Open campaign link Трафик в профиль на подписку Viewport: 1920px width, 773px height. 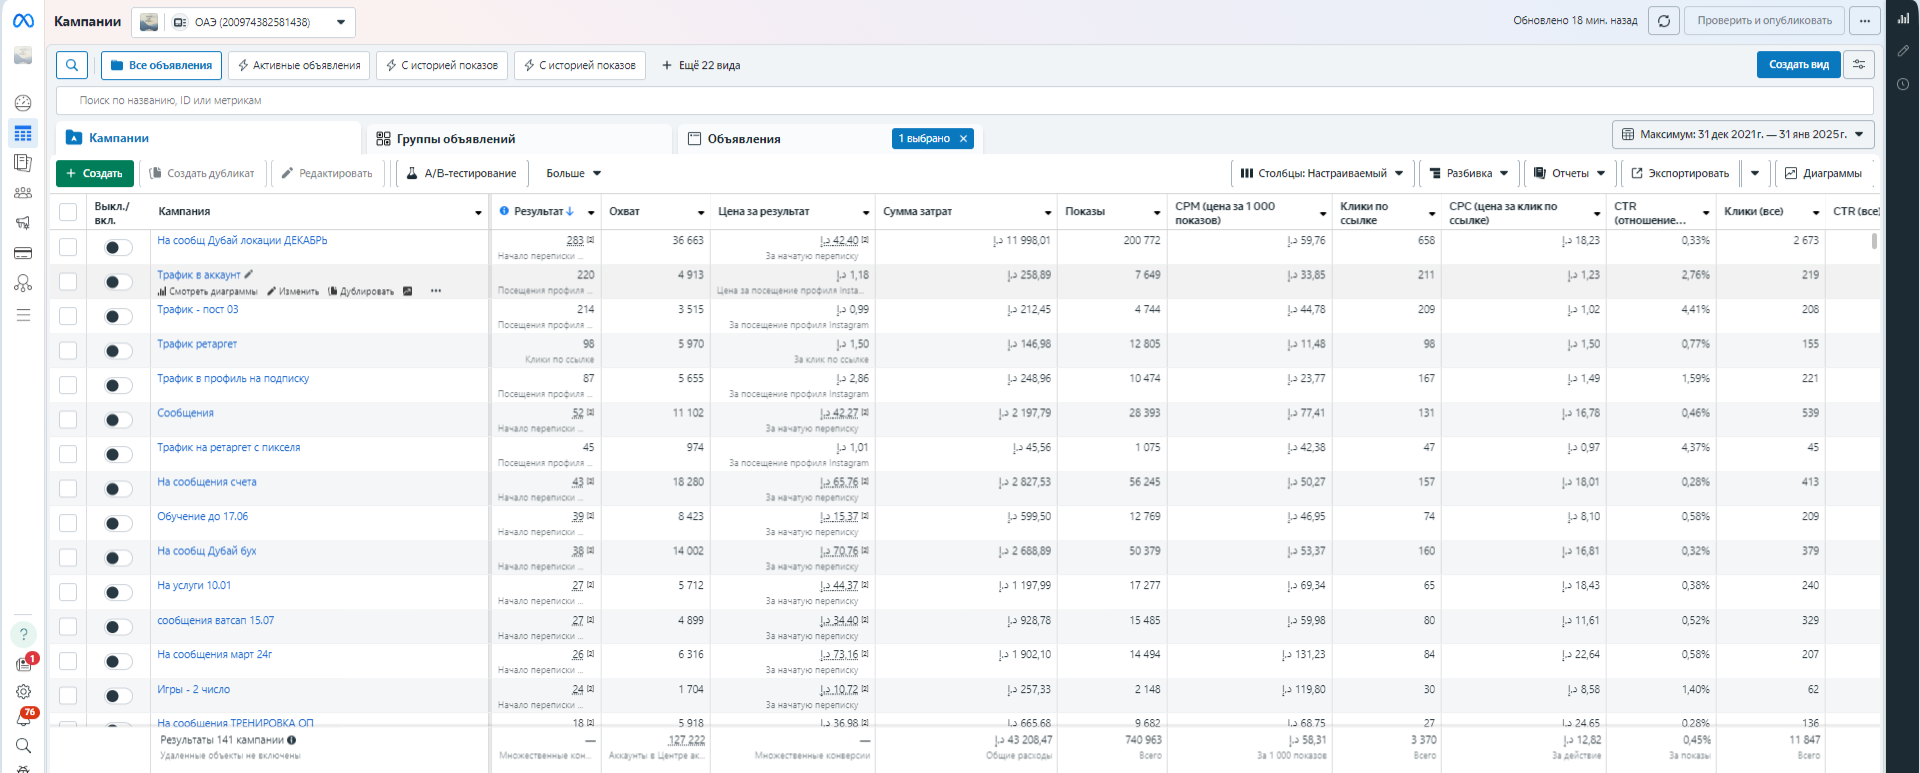(233, 378)
